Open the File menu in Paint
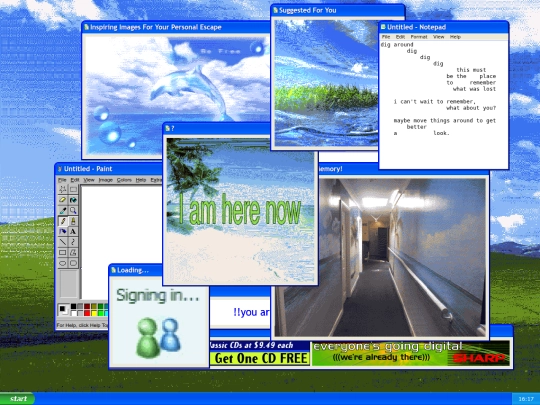This screenshot has height=405, width=540. 62,180
